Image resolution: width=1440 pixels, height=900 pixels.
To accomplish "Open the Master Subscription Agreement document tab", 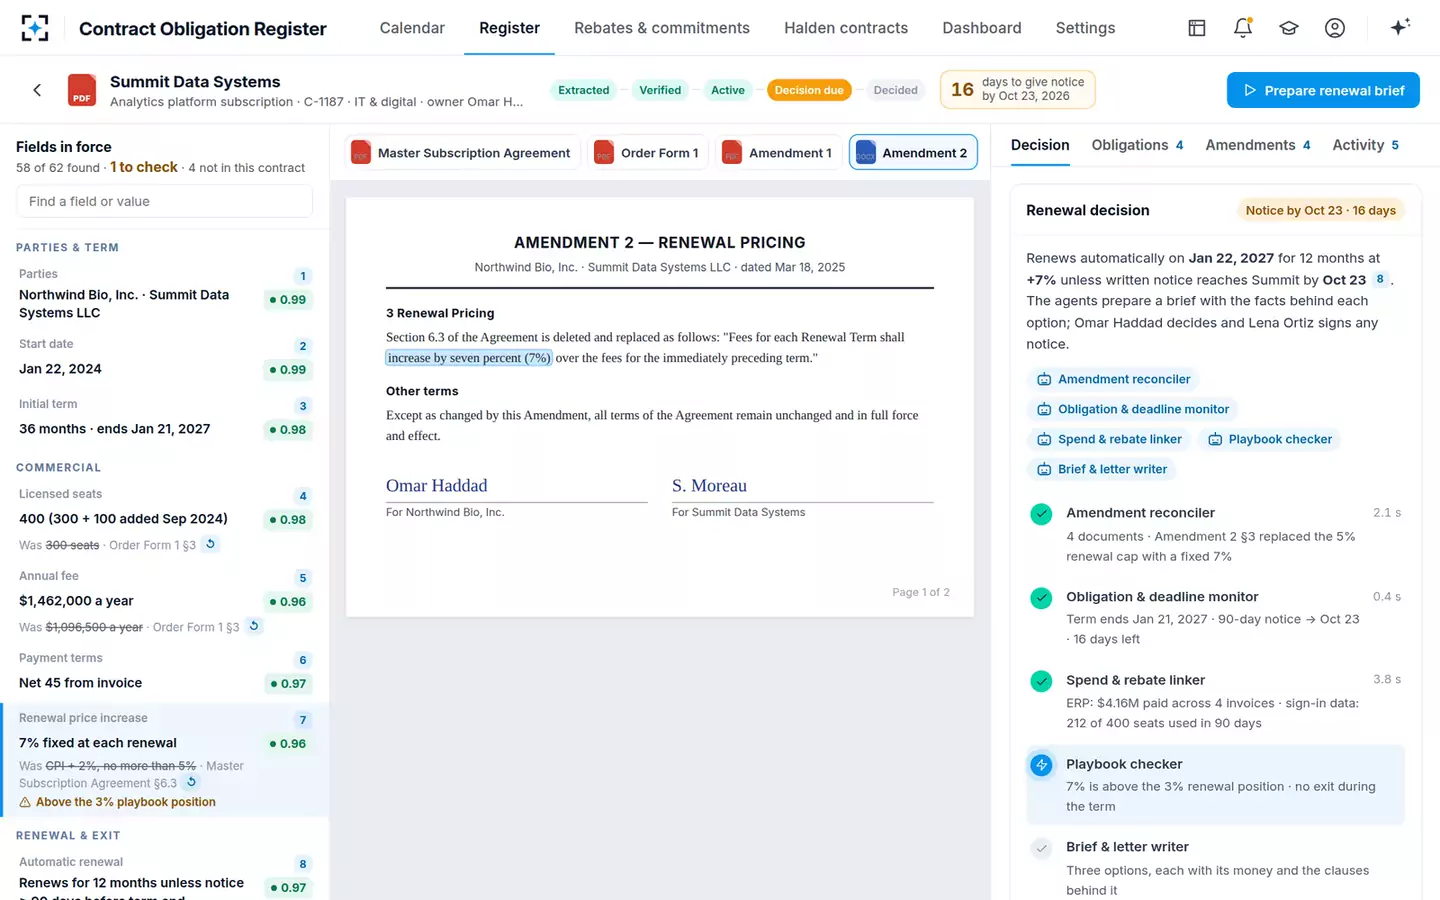I will 462,153.
